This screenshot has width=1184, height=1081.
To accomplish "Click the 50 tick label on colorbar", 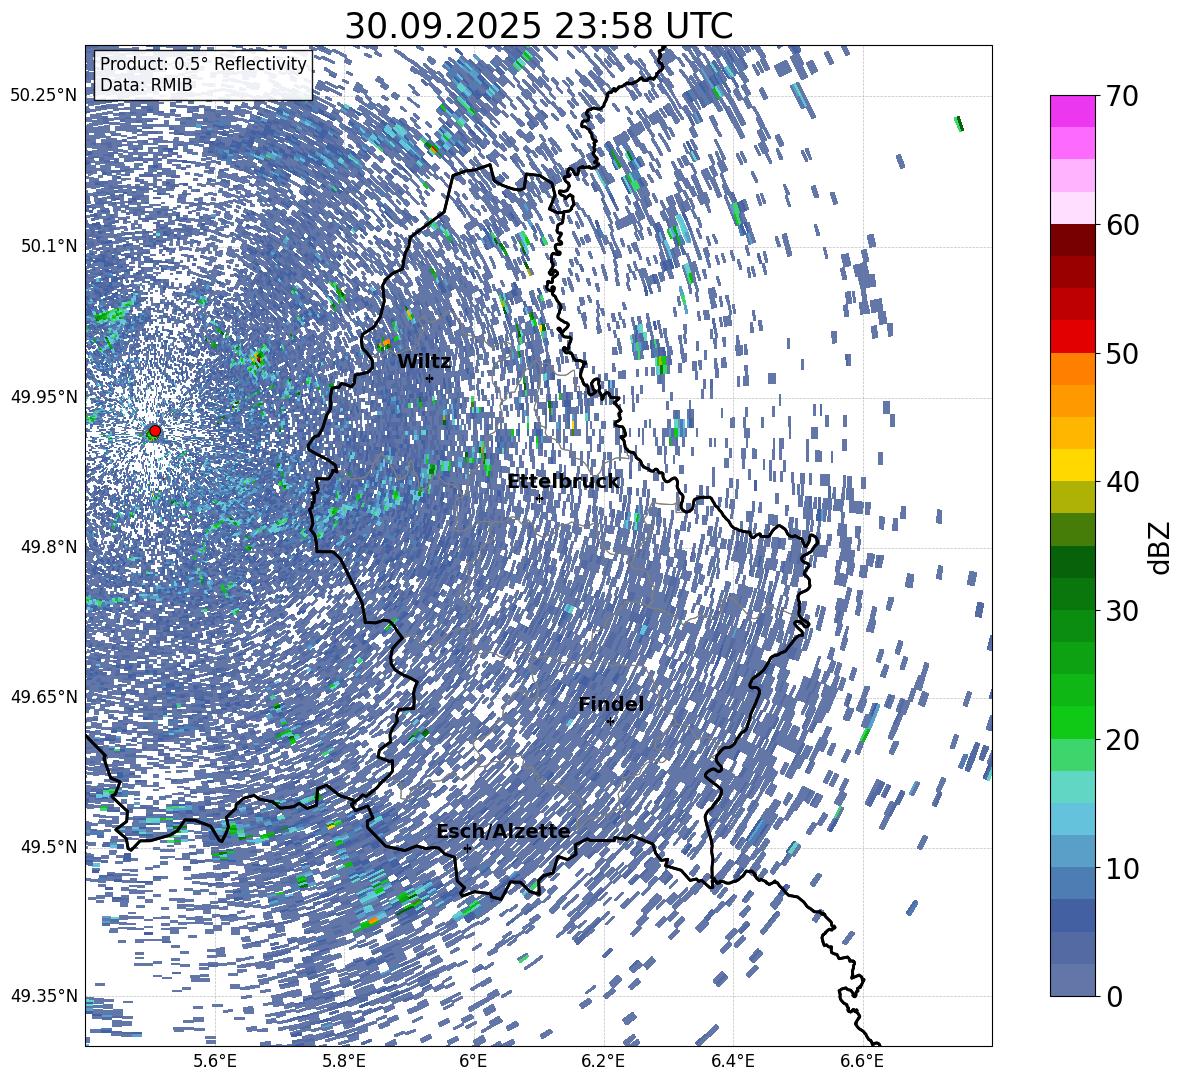I will [1122, 353].
